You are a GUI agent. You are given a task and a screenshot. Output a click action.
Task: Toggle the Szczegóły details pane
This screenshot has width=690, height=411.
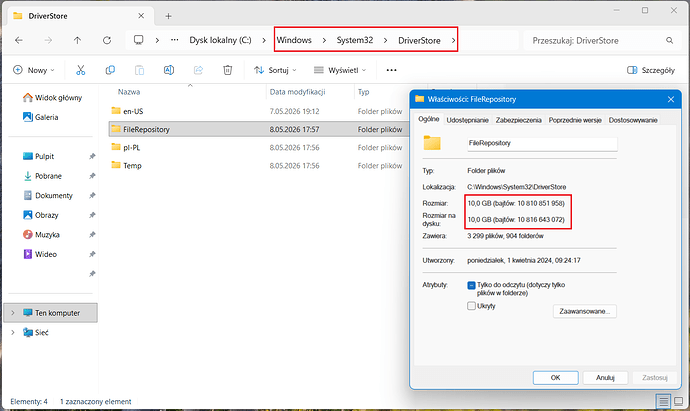[x=651, y=70]
